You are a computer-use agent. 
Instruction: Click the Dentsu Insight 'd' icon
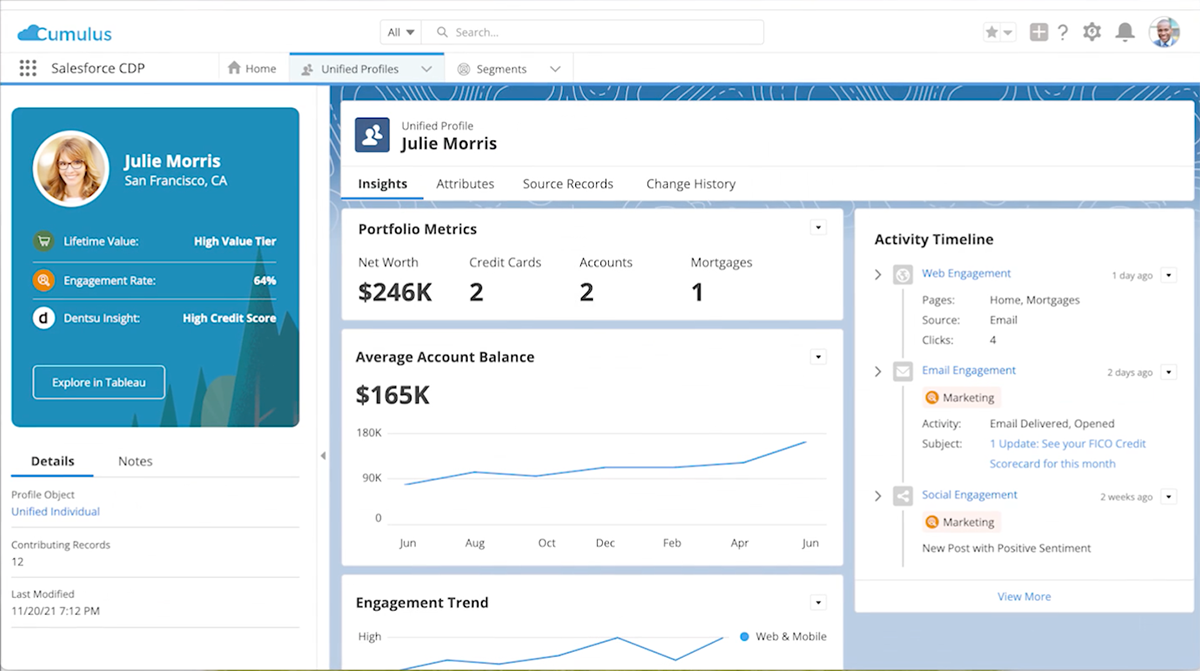[x=43, y=318]
